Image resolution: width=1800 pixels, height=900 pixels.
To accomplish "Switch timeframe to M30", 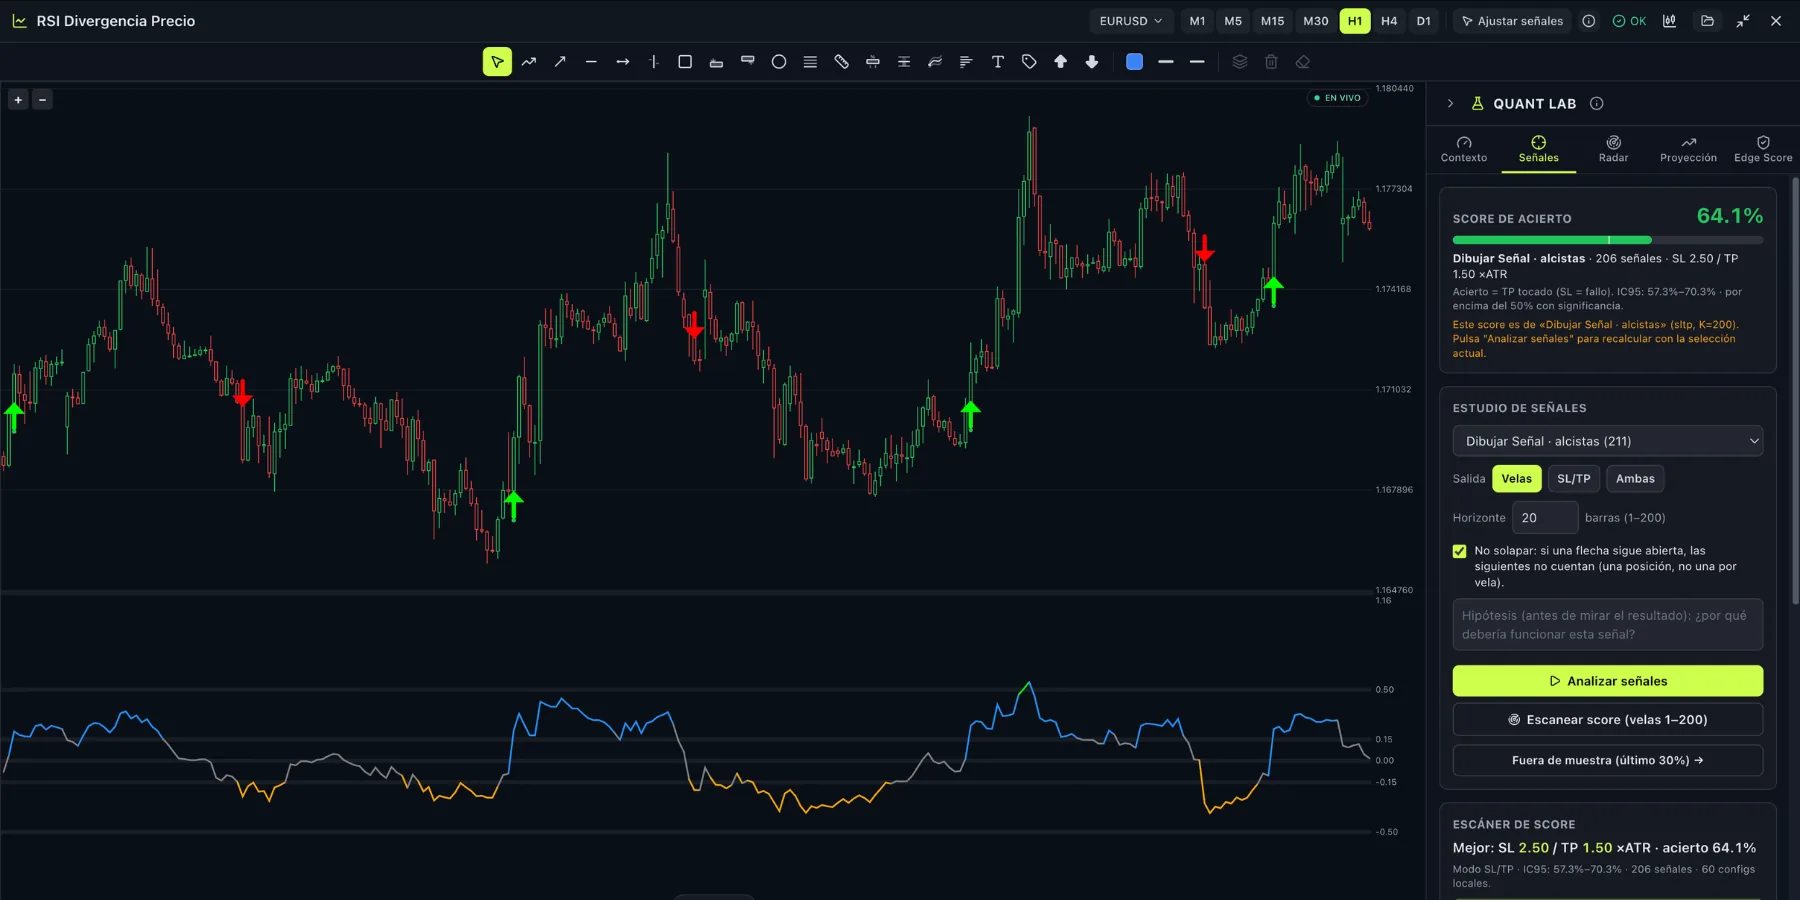I will pyautogui.click(x=1316, y=21).
